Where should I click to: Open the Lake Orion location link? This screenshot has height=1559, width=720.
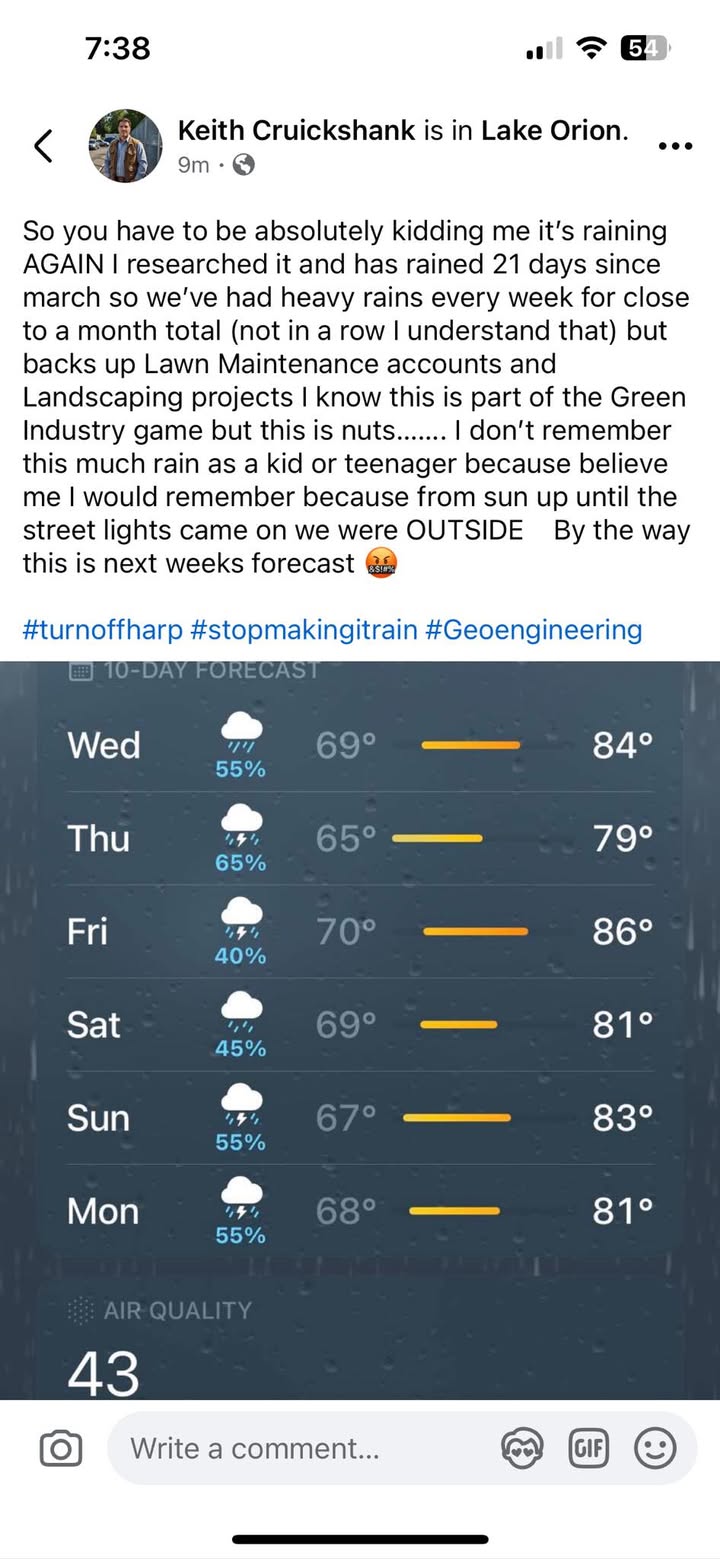(x=551, y=129)
